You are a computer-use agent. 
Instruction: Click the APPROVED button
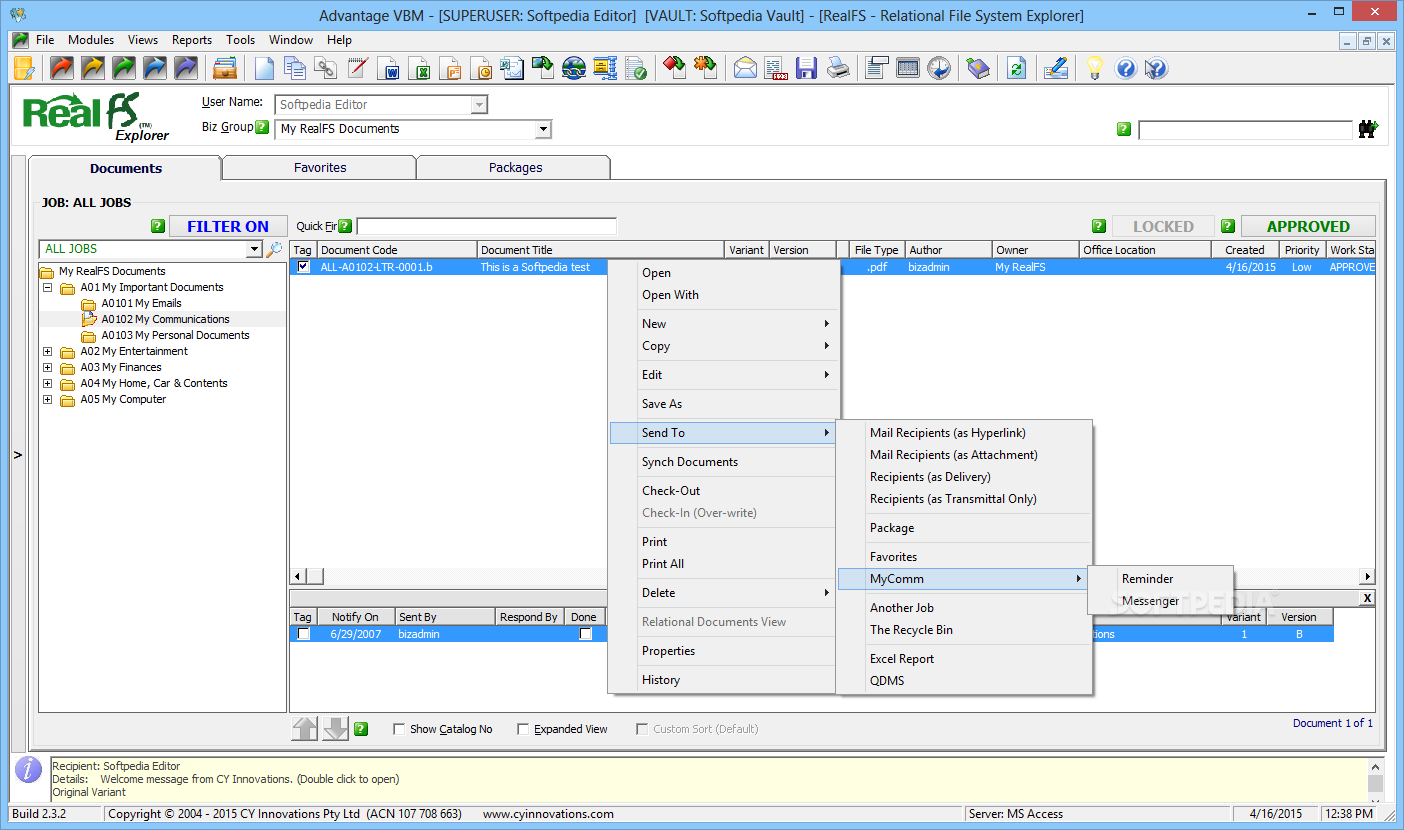pyautogui.click(x=1308, y=226)
